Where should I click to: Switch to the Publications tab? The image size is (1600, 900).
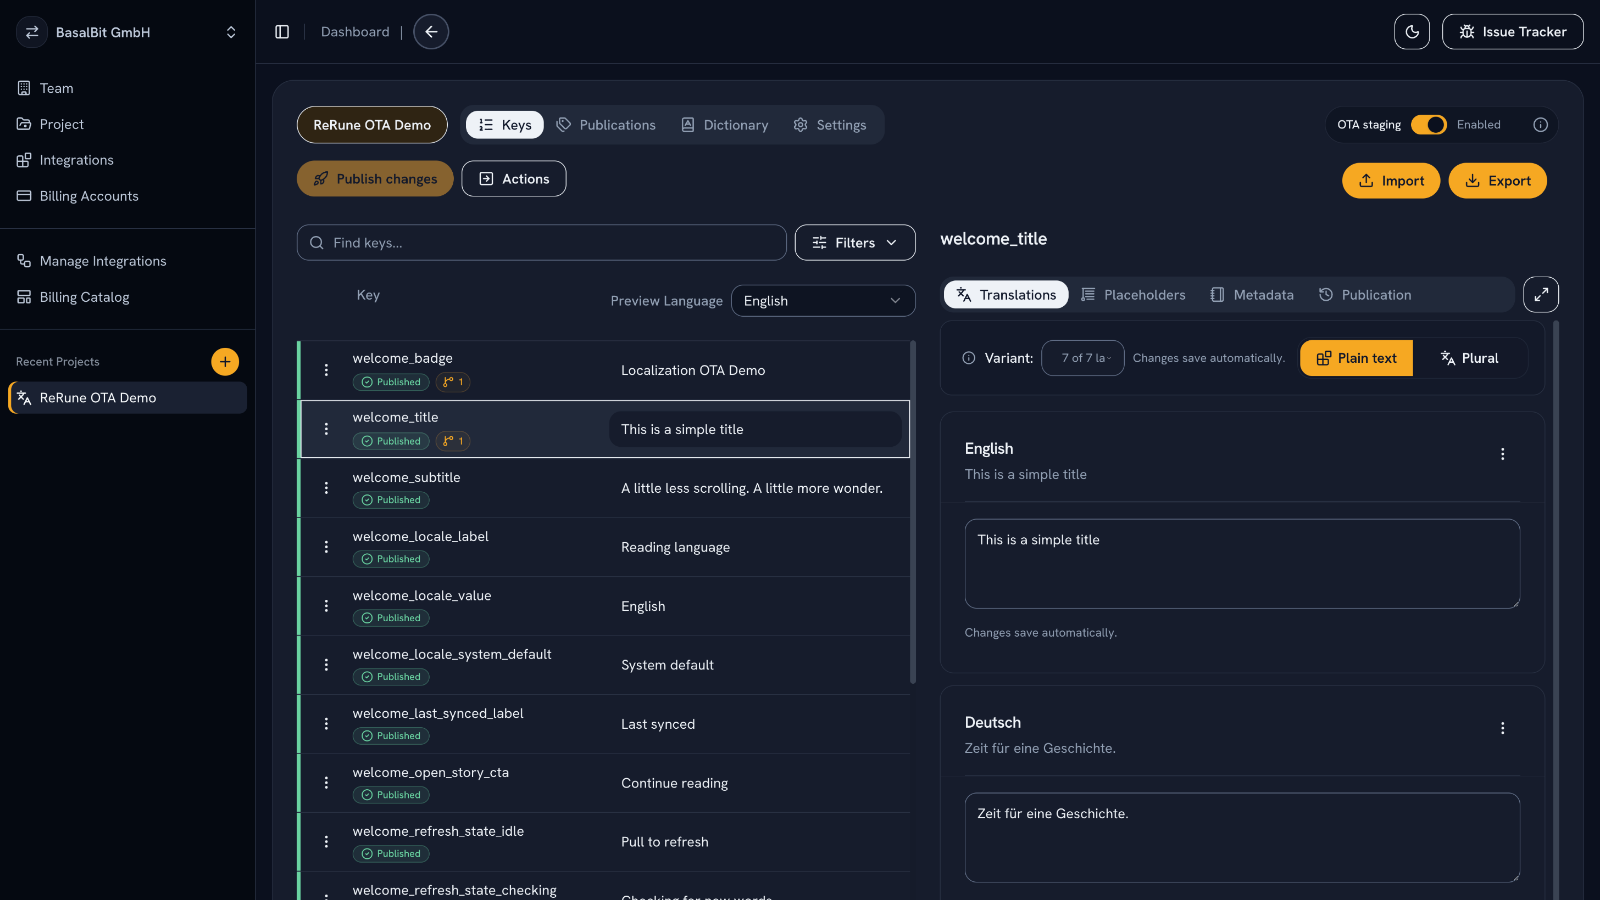[x=606, y=125]
